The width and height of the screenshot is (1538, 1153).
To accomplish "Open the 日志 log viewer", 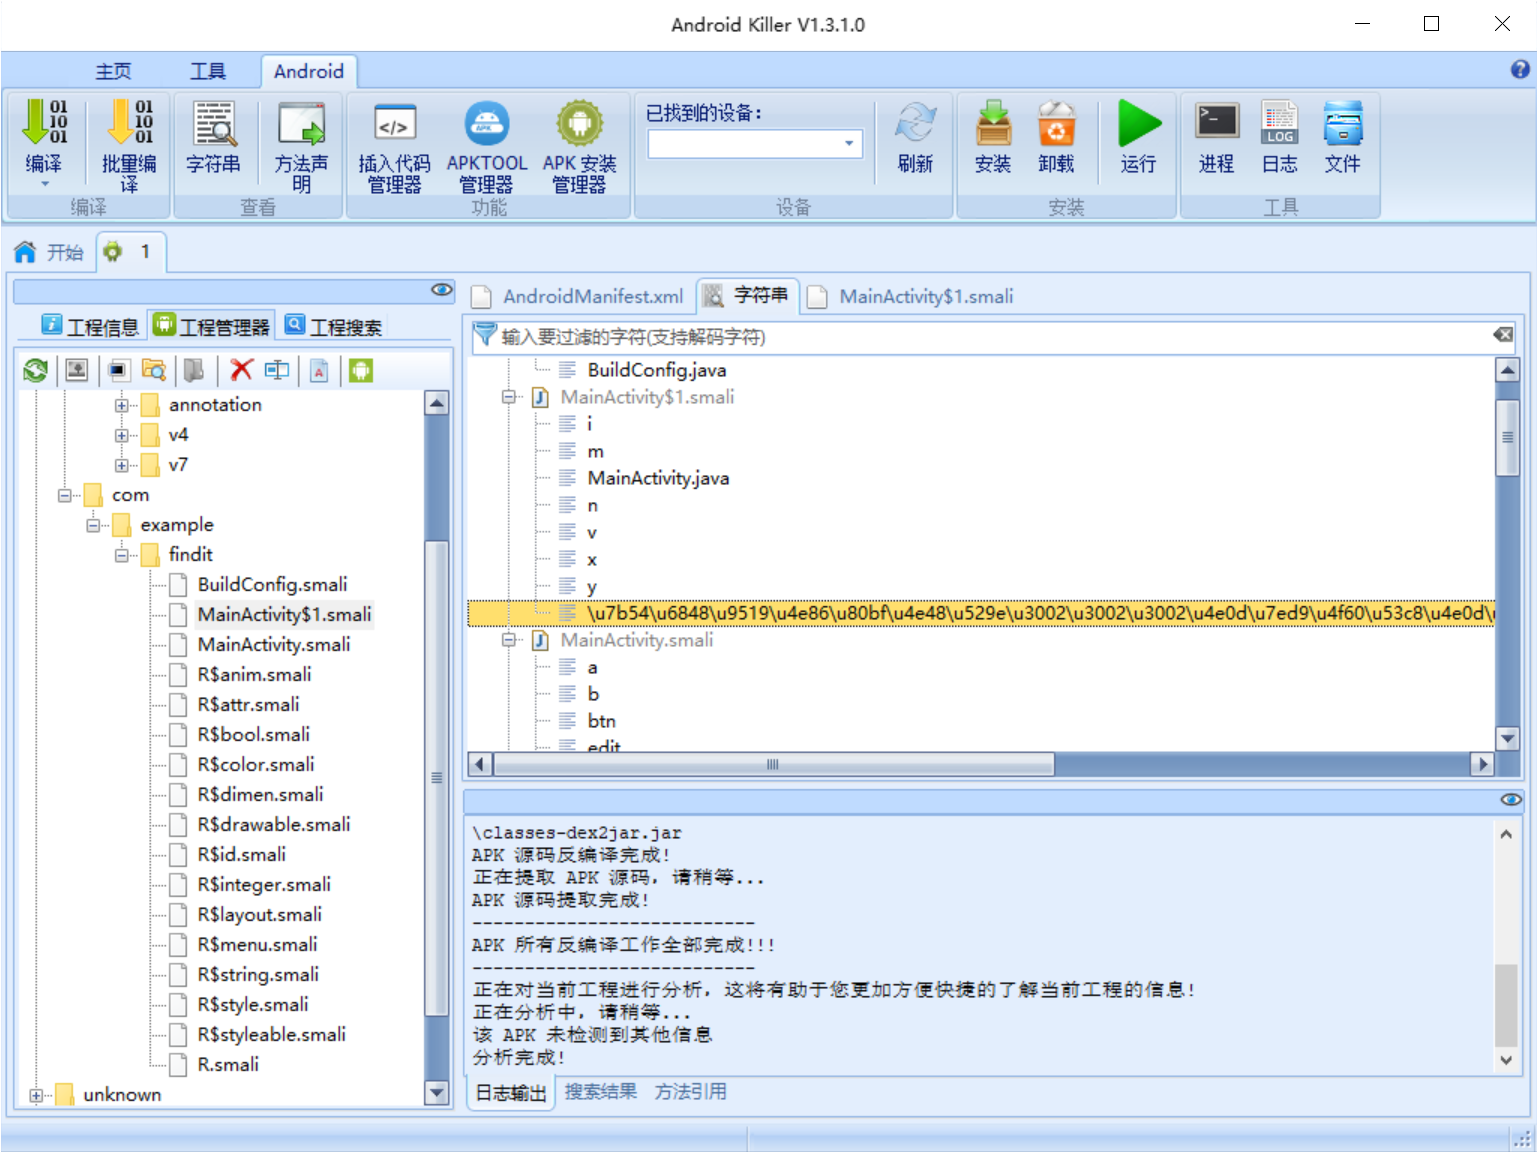I will [x=1280, y=136].
